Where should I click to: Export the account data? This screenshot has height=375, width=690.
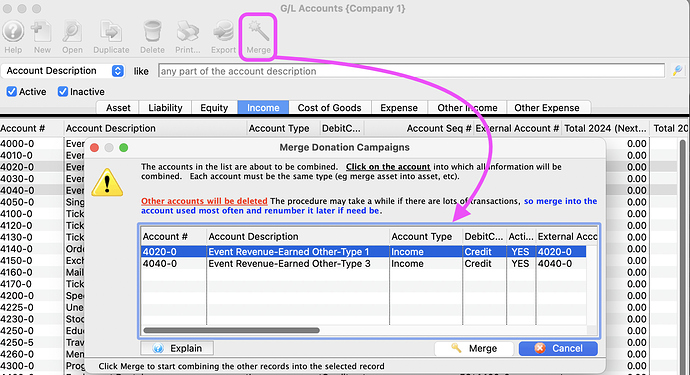coord(223,37)
